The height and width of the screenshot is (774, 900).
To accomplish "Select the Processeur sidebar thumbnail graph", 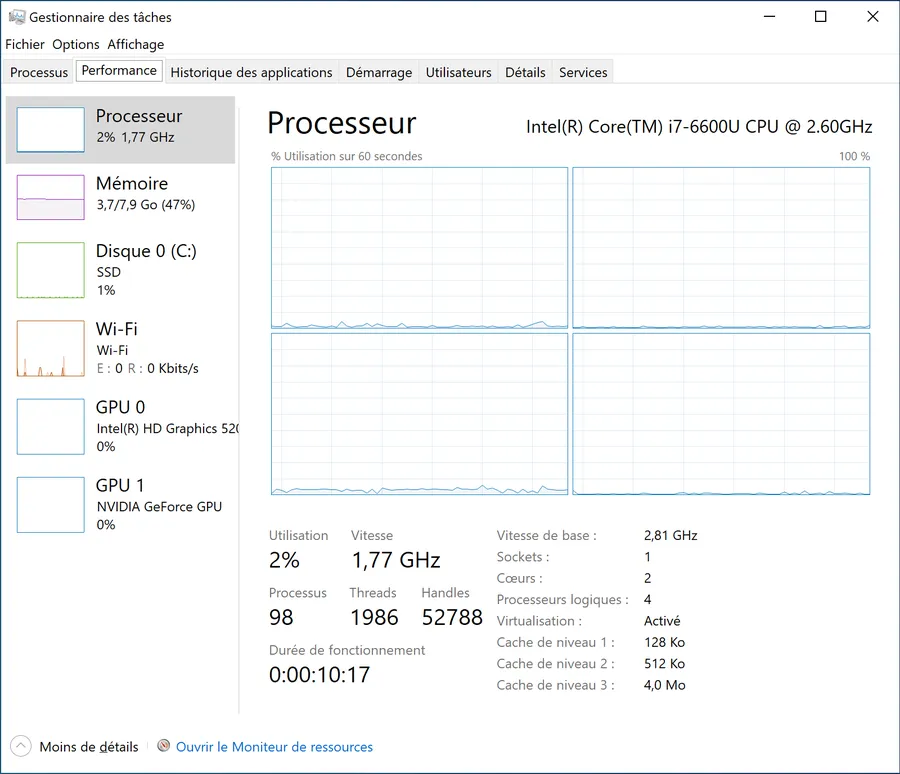I will click(x=51, y=130).
